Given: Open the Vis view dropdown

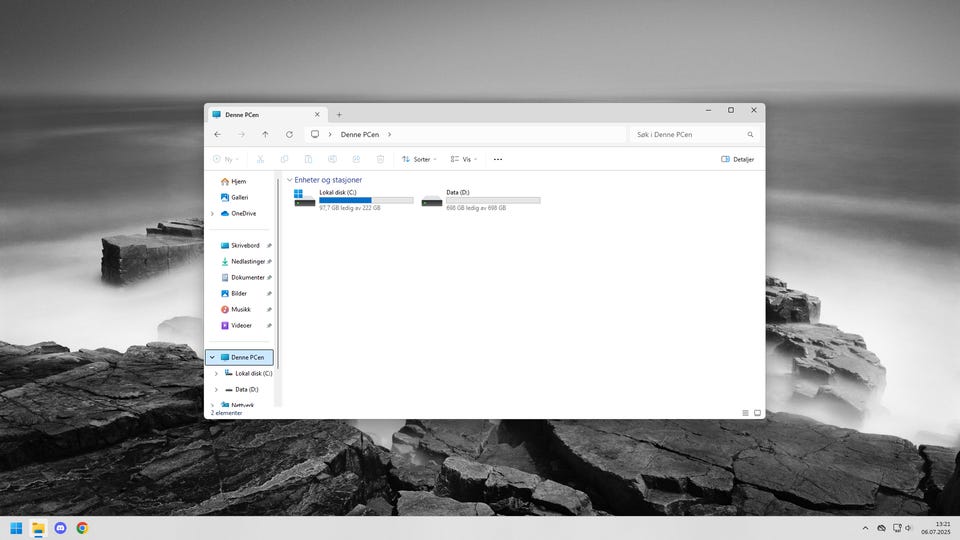Looking at the screenshot, I should tap(463, 159).
